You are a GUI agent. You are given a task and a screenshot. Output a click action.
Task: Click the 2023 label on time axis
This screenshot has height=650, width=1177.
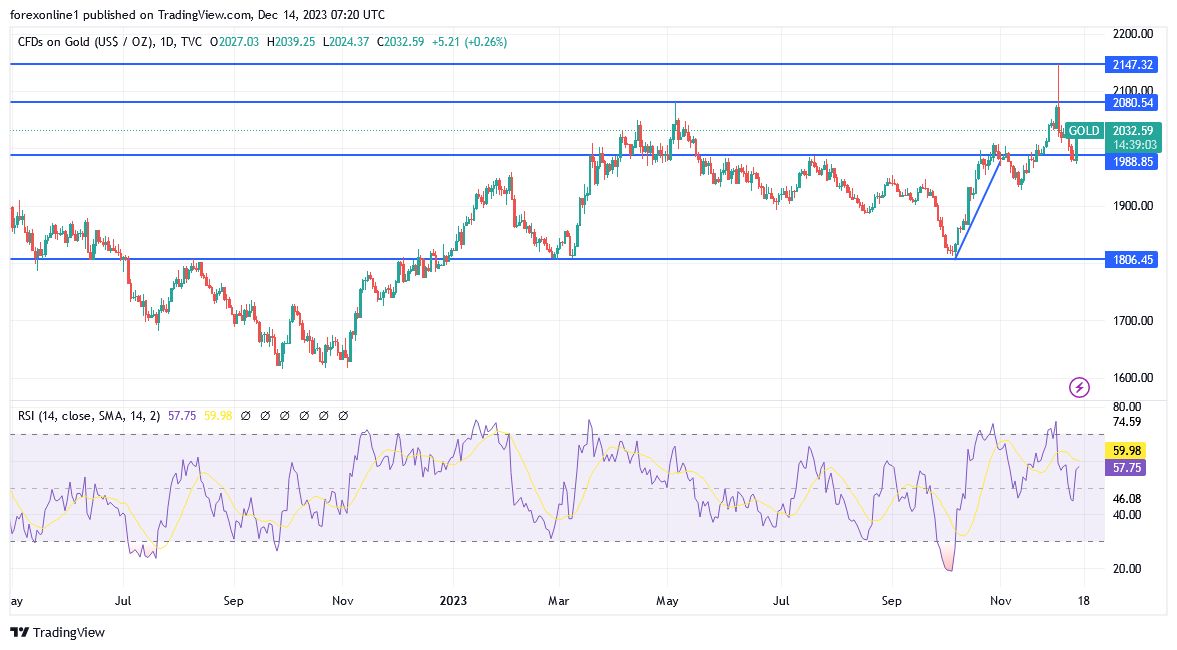[454, 601]
